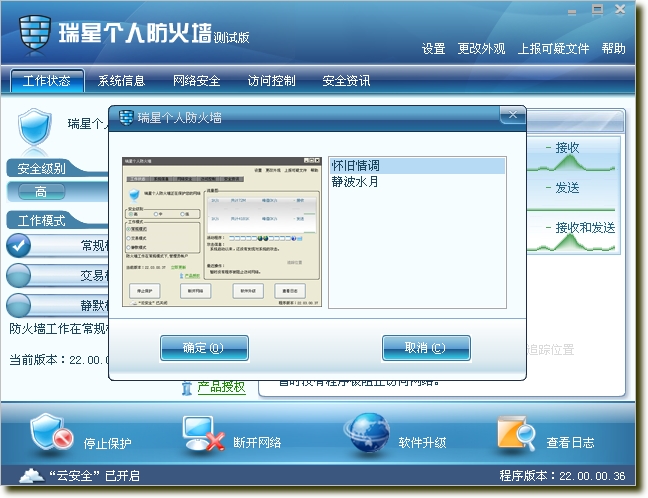The height and width of the screenshot is (498, 648).
Task: Click the blue shield status icon
Action: point(35,126)
